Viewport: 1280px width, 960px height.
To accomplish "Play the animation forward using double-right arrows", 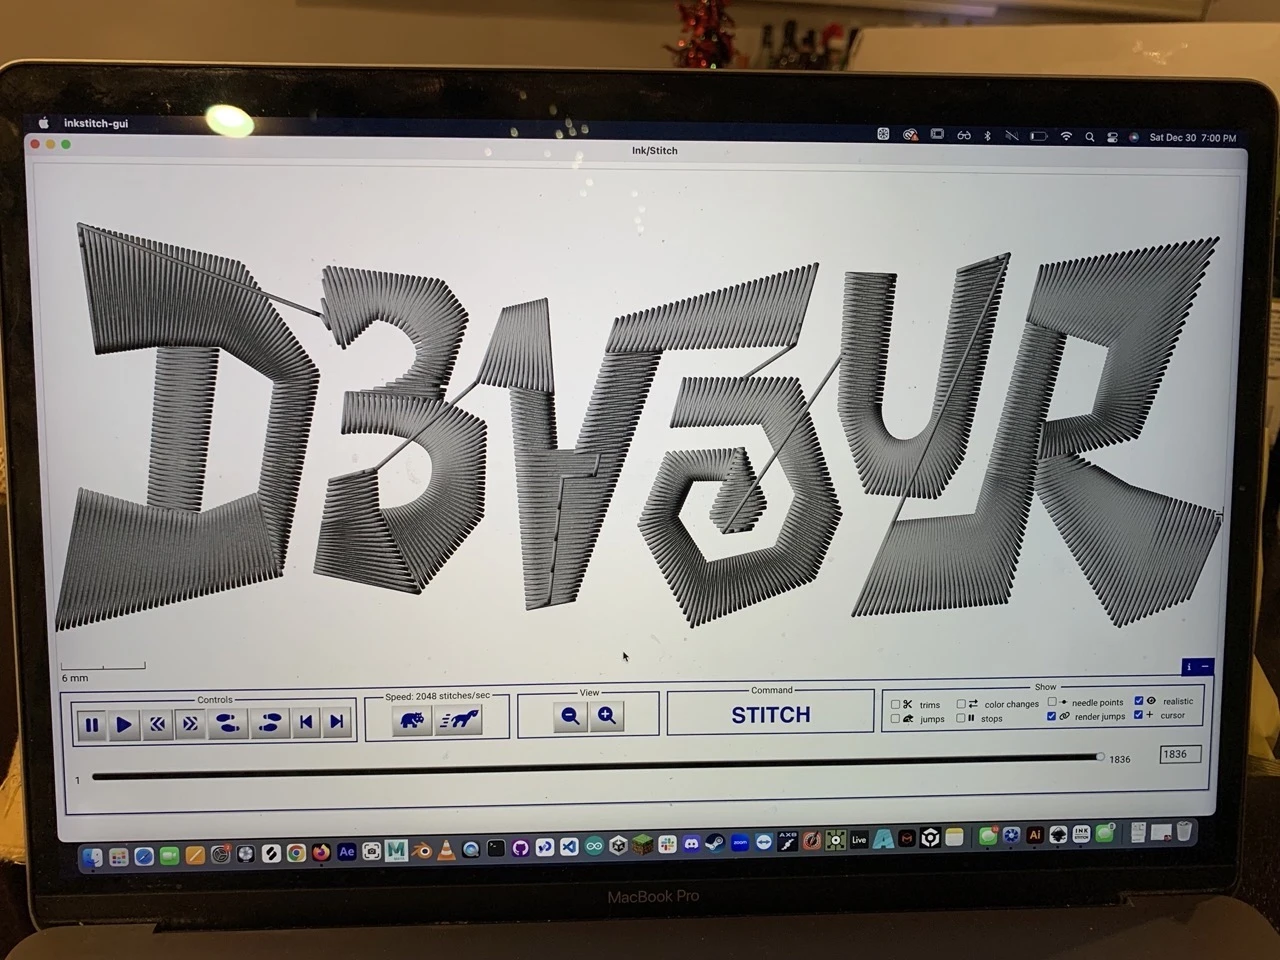I will [190, 724].
